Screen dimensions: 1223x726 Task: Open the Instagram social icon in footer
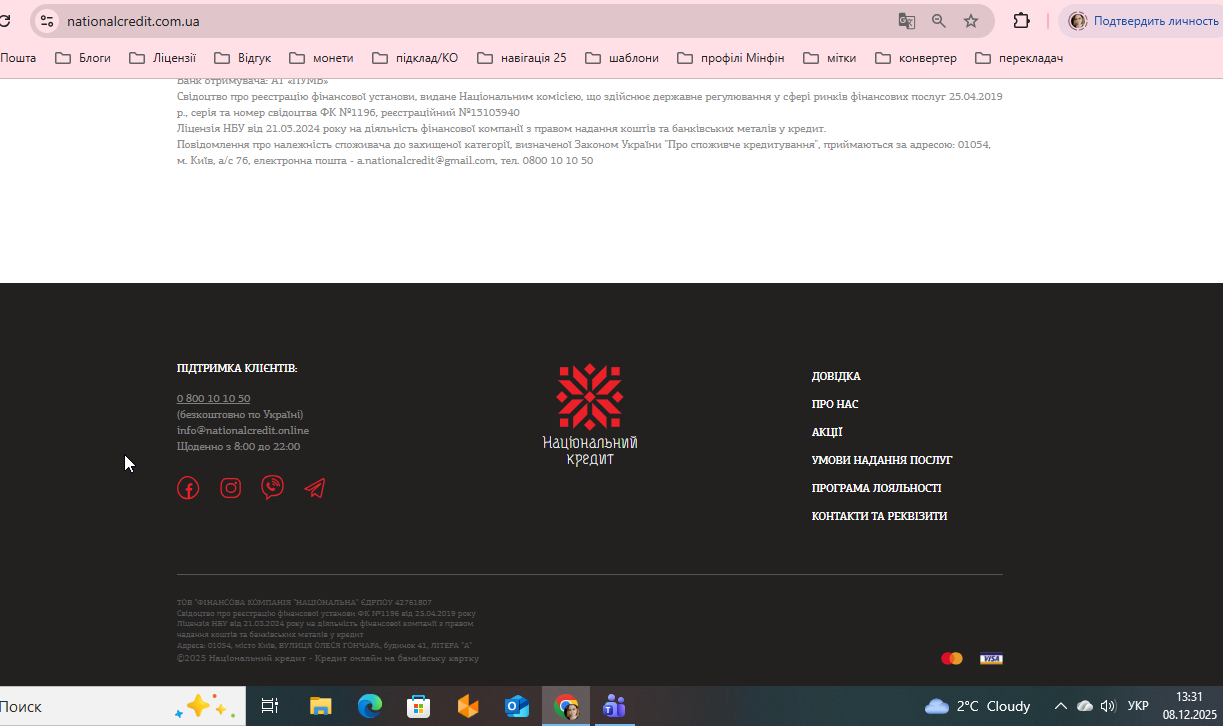coord(231,488)
